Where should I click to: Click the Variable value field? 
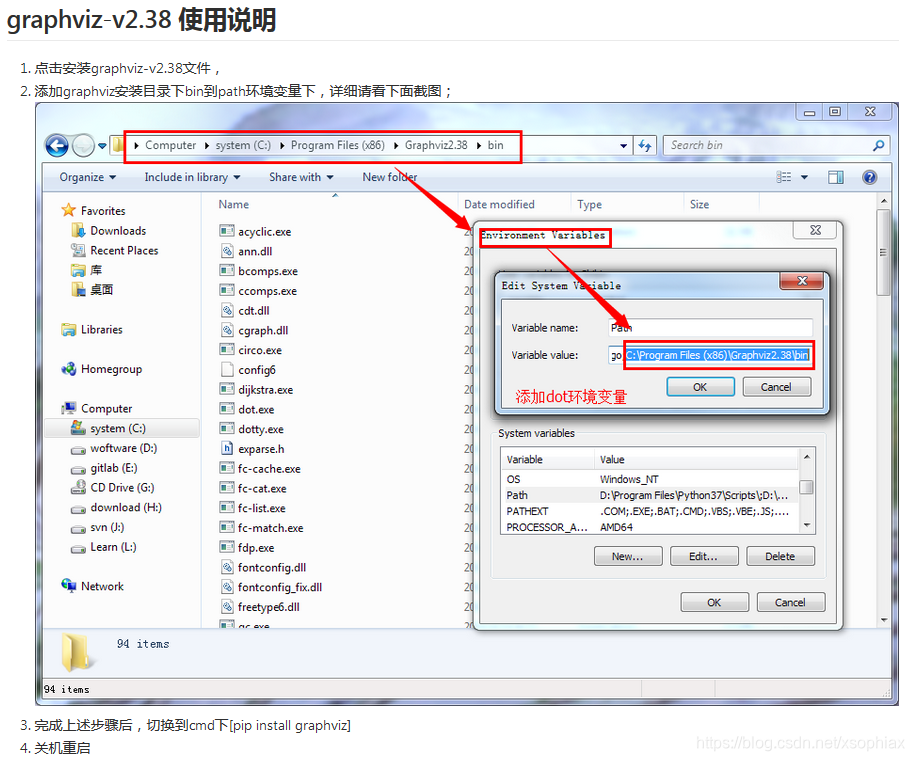(x=710, y=355)
